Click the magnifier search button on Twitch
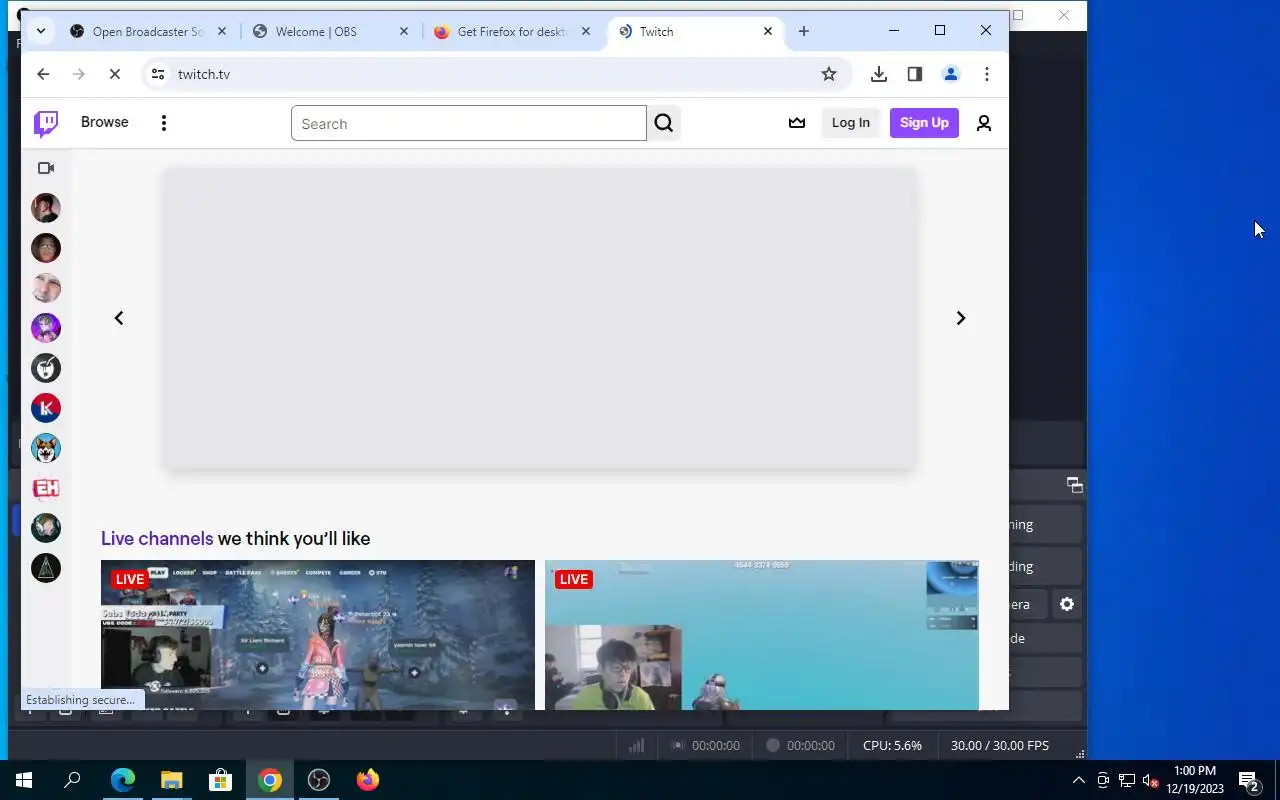Viewport: 1280px width, 800px height. pyautogui.click(x=664, y=123)
